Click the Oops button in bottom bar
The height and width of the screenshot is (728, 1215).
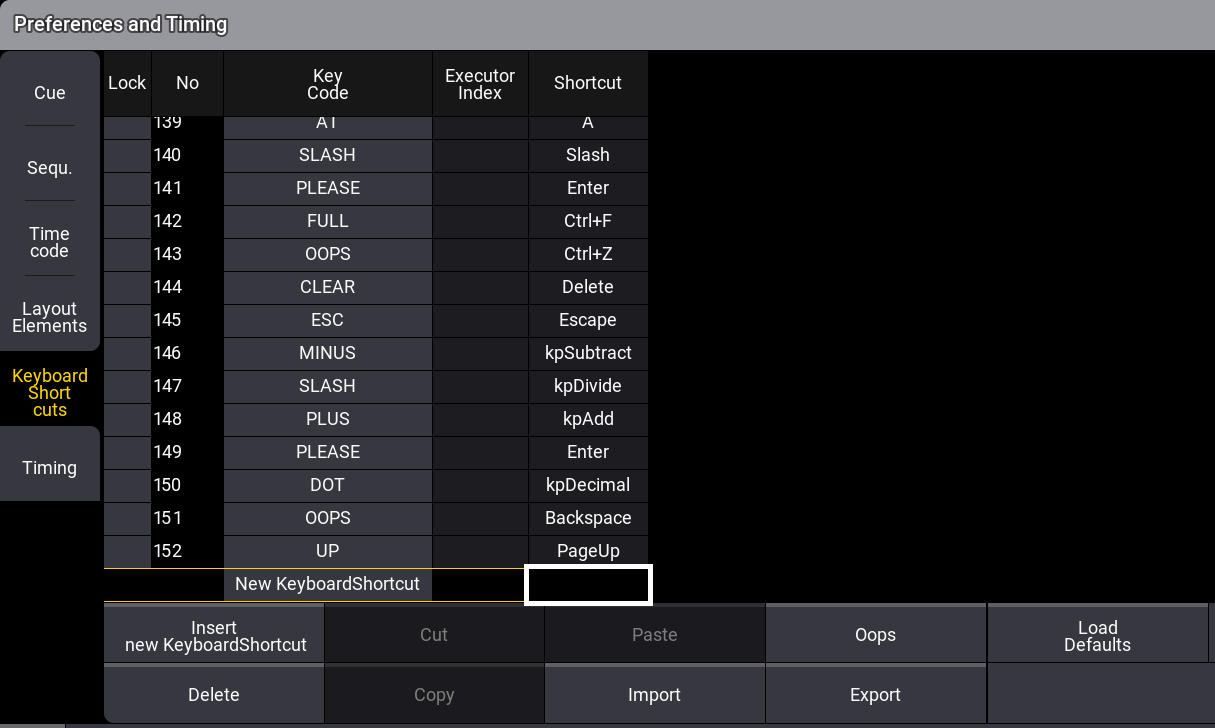pyautogui.click(x=876, y=635)
